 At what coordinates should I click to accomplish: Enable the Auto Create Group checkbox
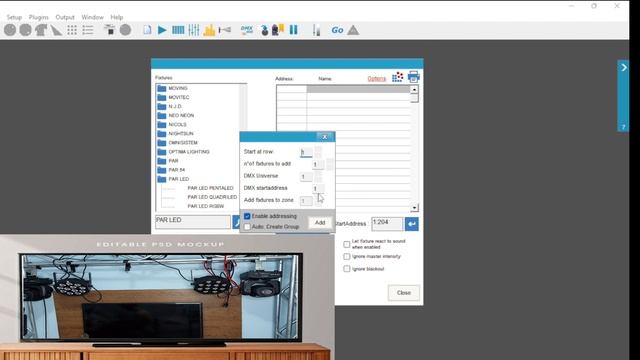tap(247, 227)
